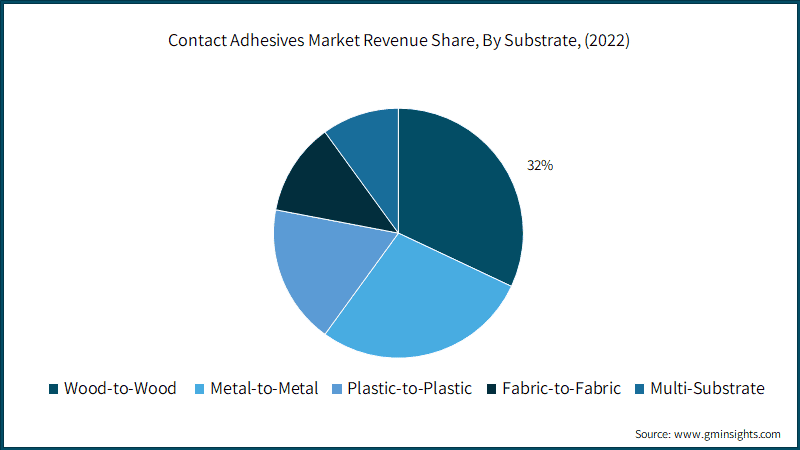Click the Plastic-to-Plastic legend color swatch
Viewport: 800px width, 450px height.
coord(337,389)
